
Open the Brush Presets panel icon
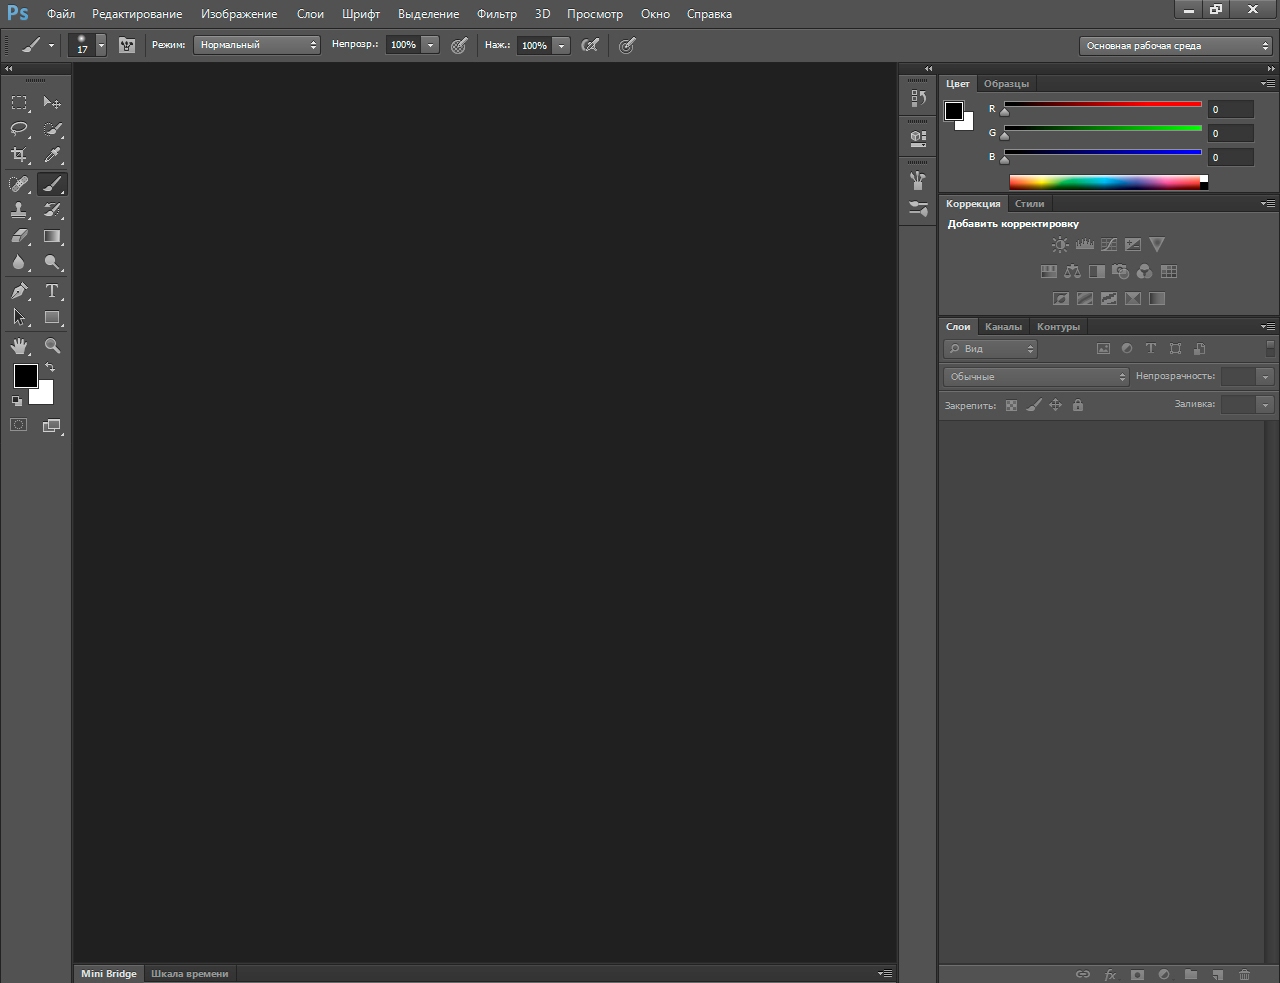pyautogui.click(x=918, y=209)
